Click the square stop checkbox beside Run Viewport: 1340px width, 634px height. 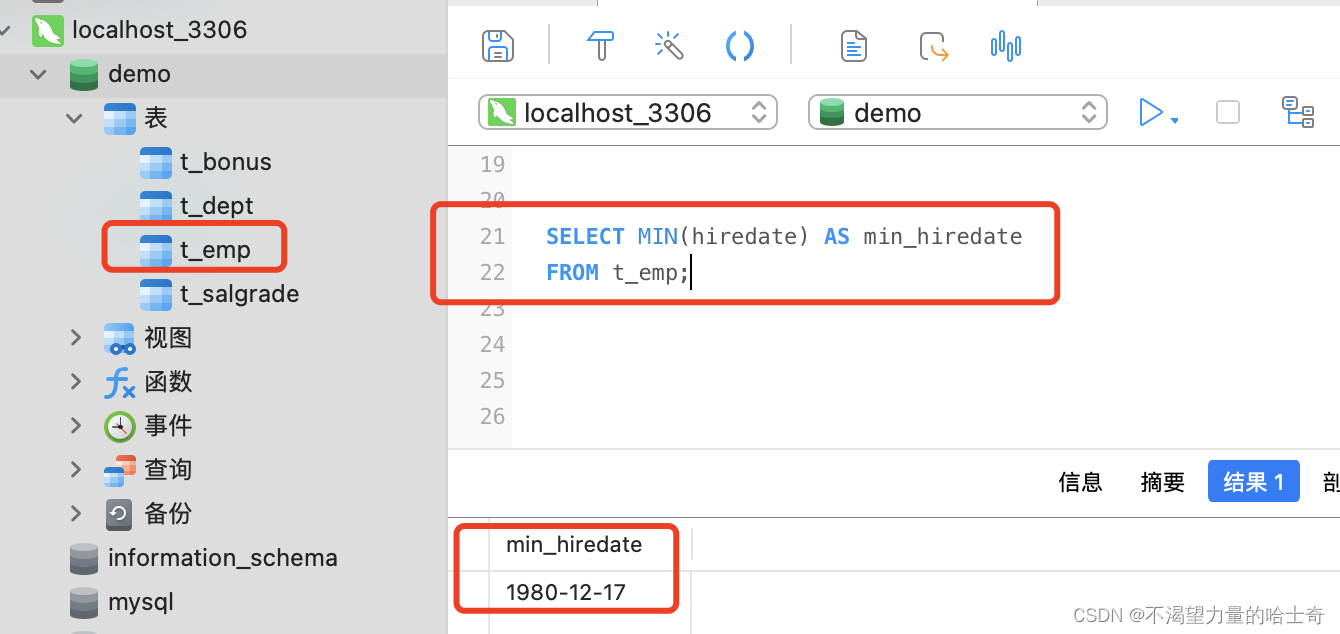coord(1227,112)
